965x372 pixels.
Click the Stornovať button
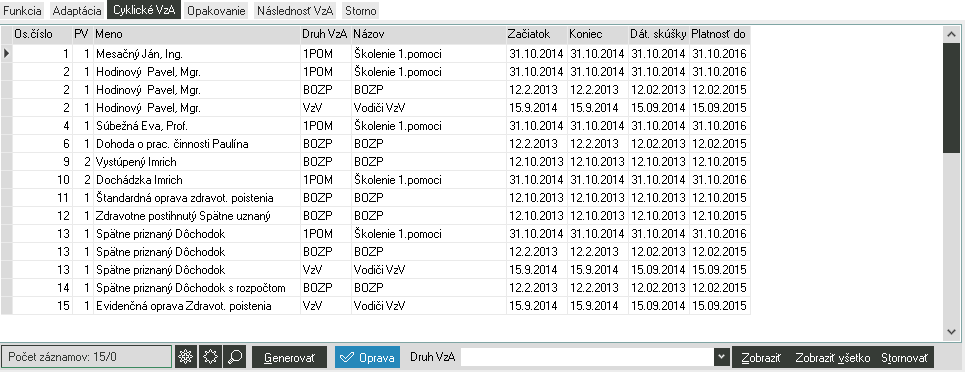(905, 357)
